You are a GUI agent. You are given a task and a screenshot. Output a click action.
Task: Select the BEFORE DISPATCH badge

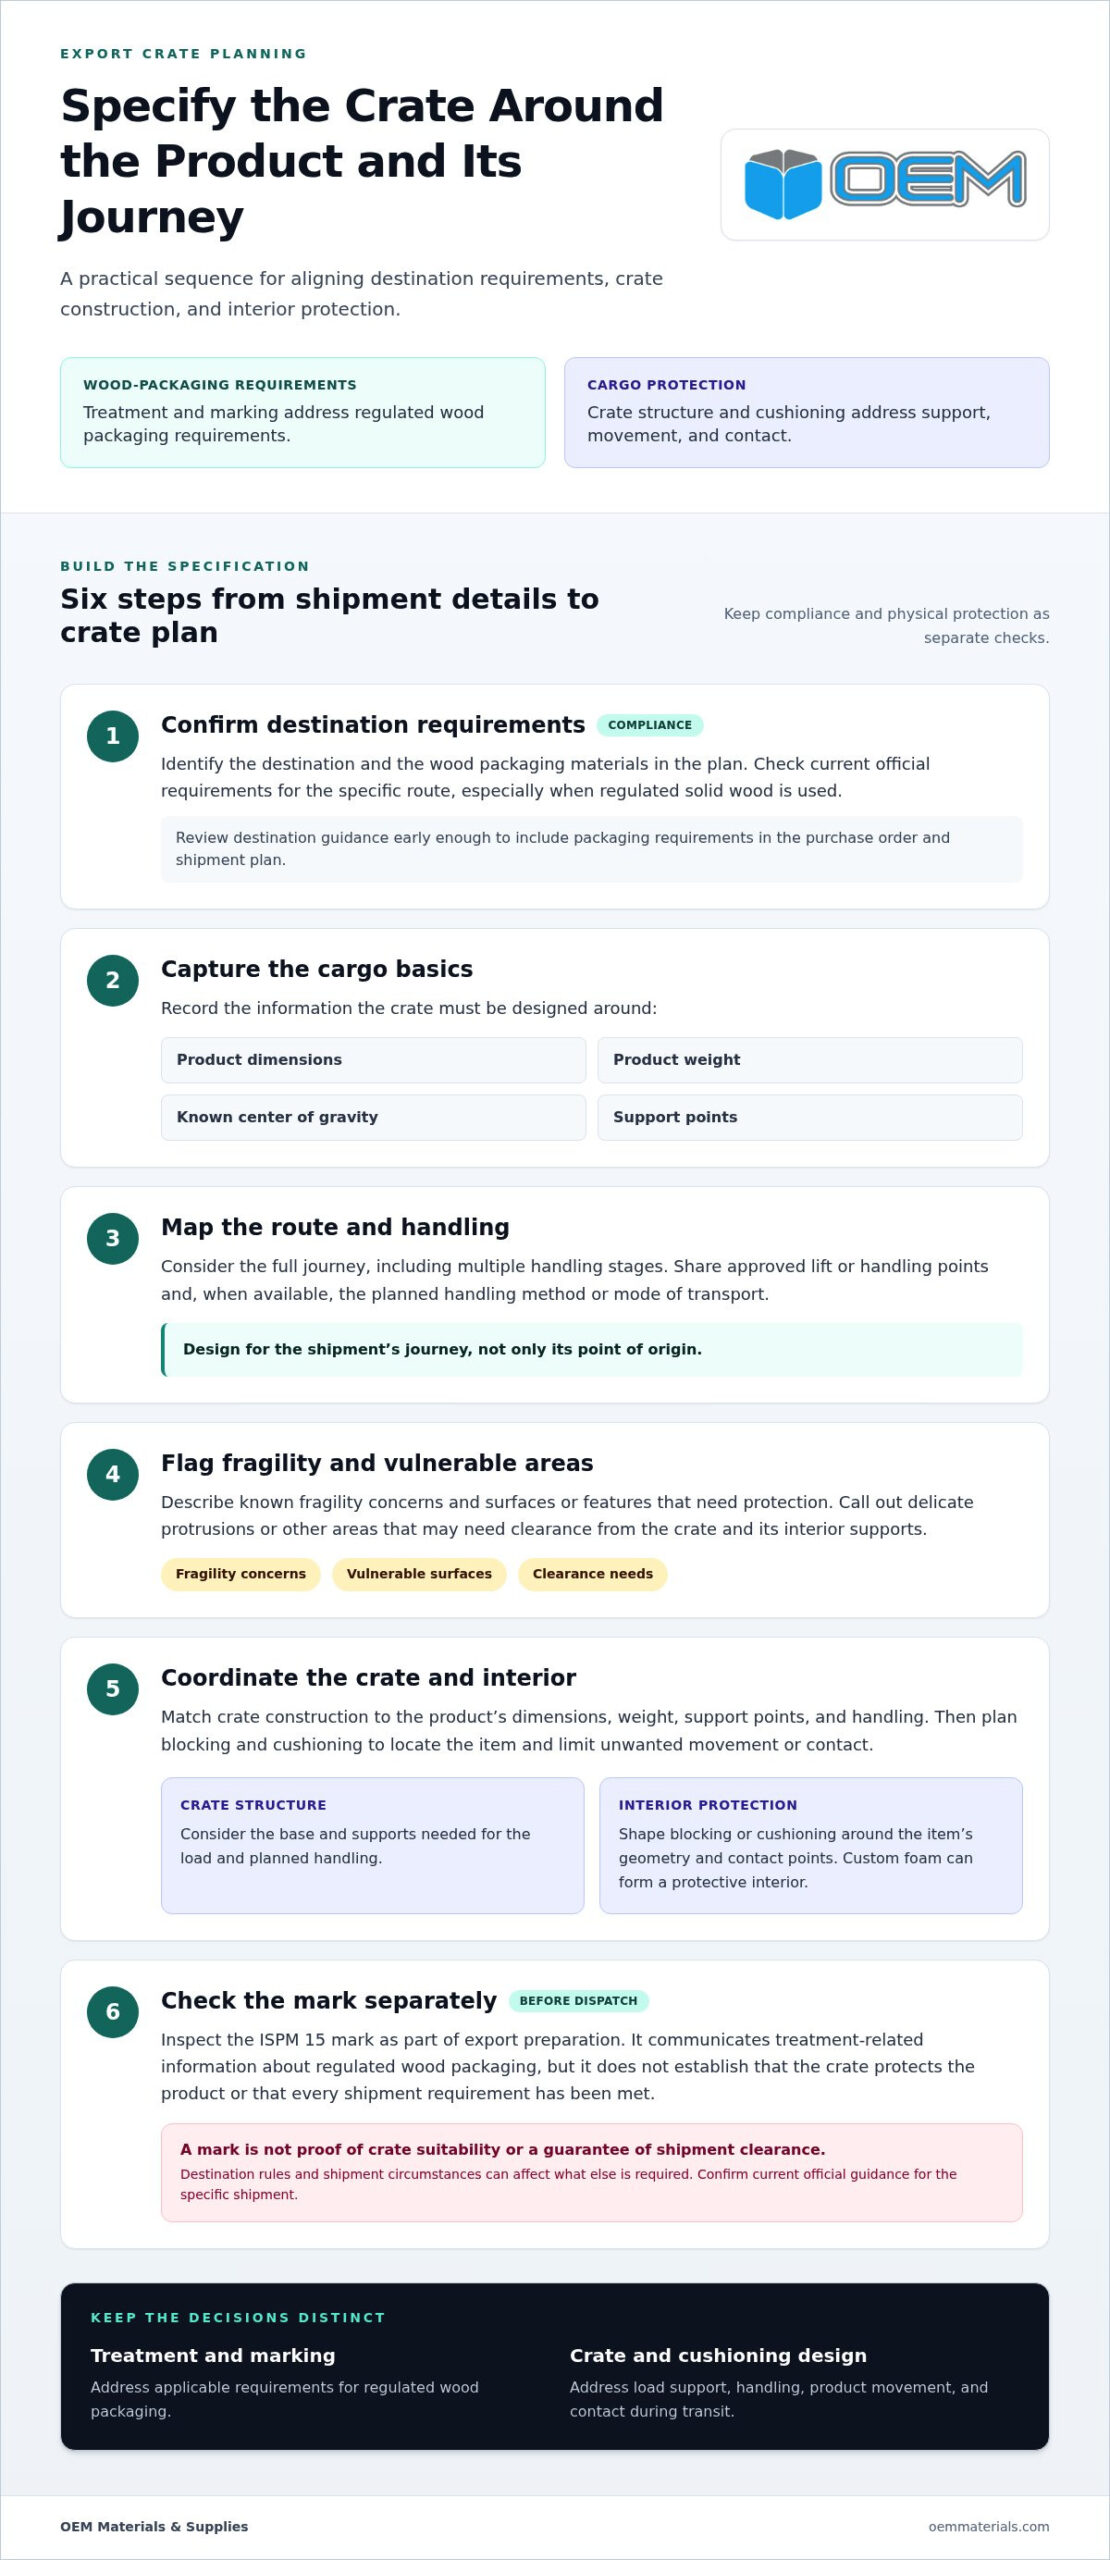point(578,2001)
